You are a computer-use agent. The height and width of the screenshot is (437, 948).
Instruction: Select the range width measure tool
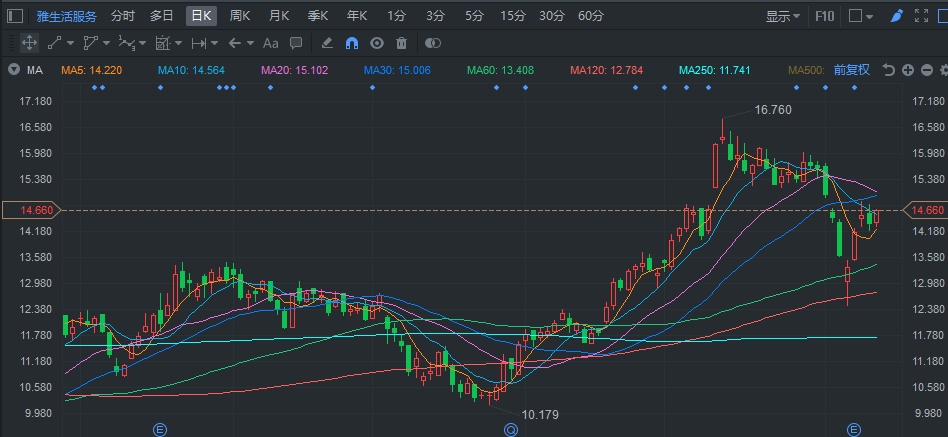(x=198, y=43)
